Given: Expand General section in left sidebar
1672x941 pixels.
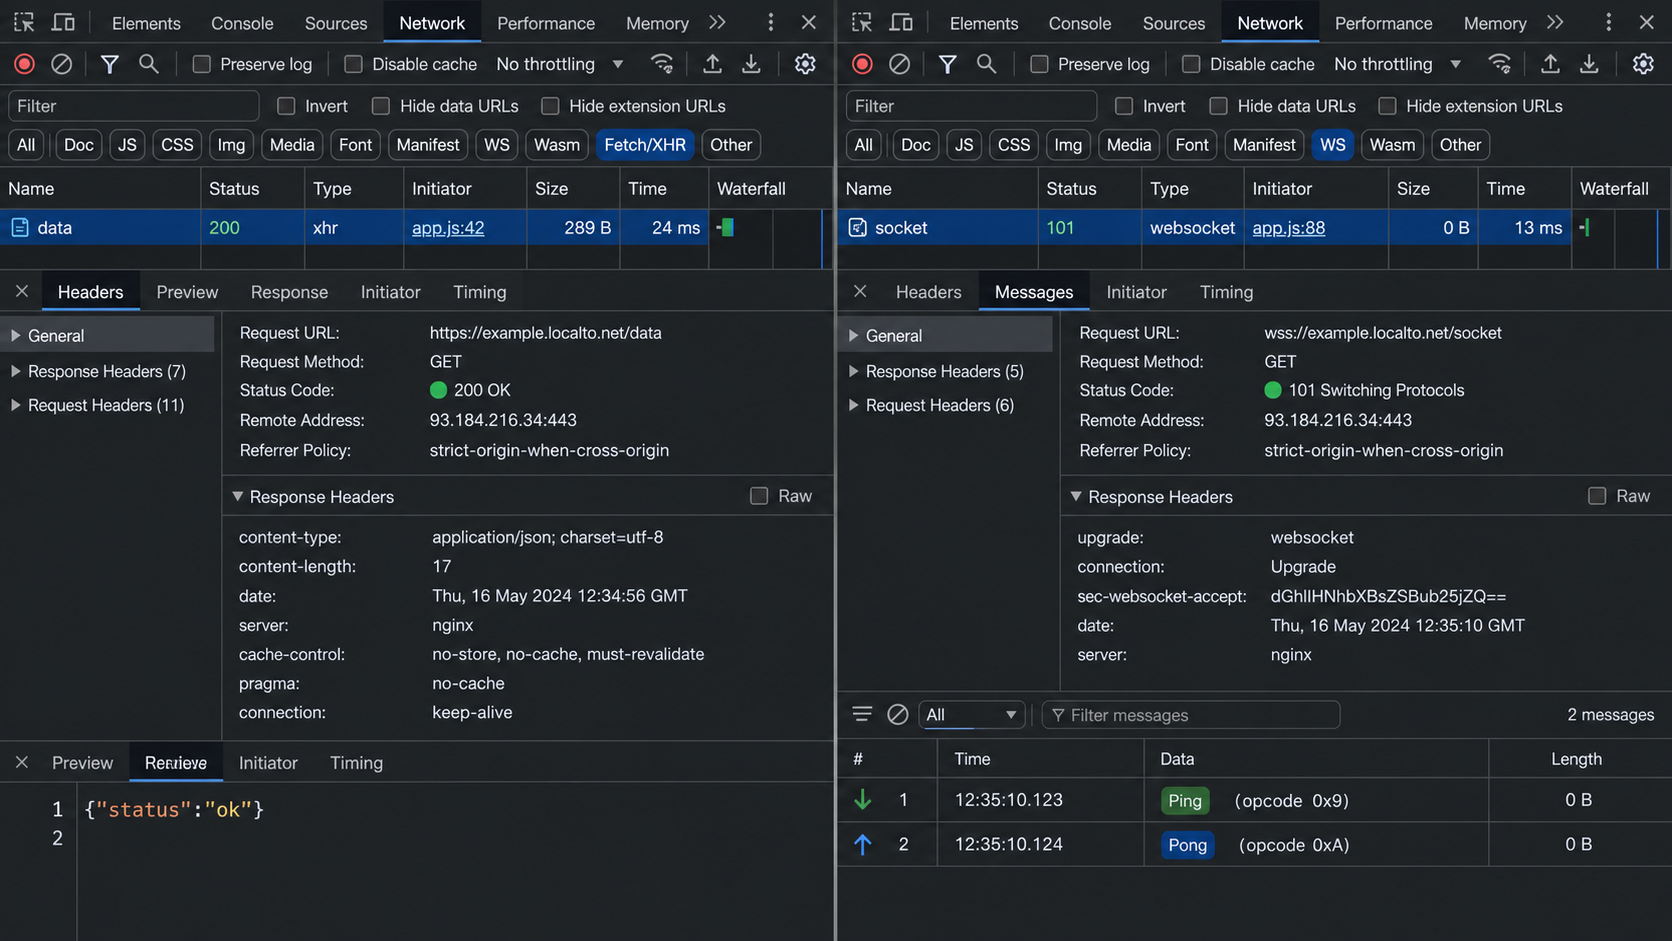Looking at the screenshot, I should coord(15,336).
